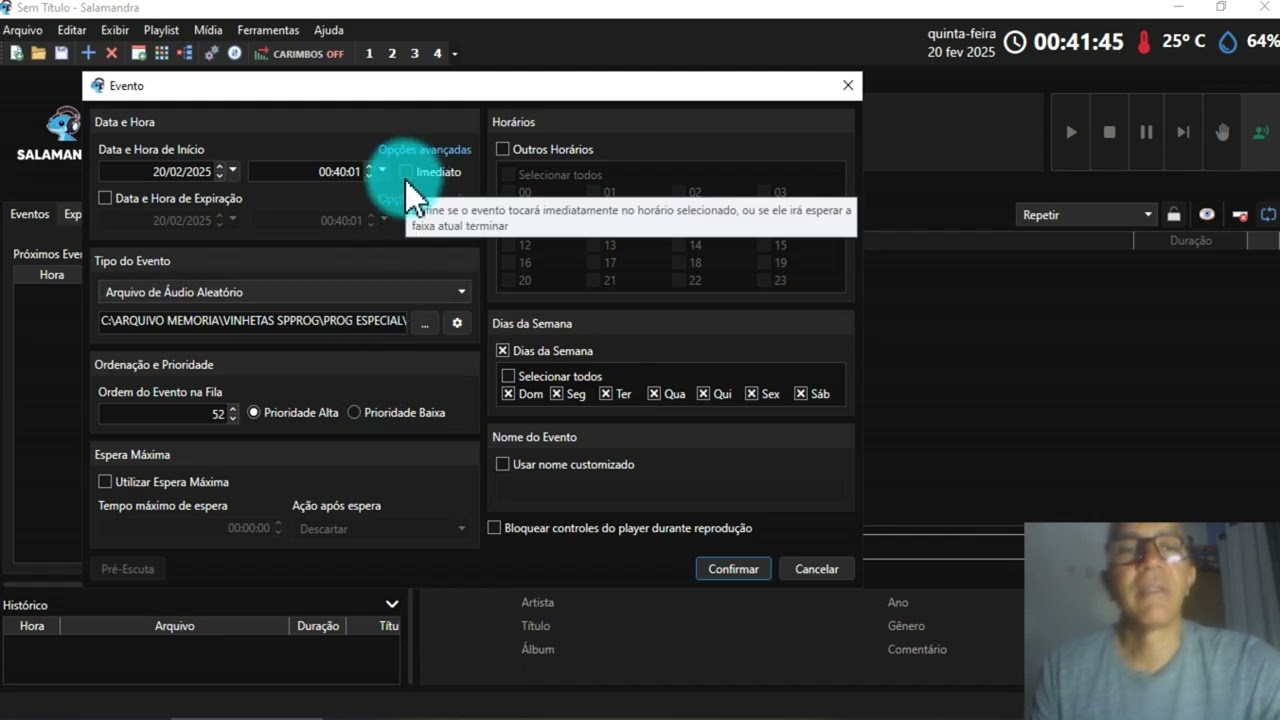Click the Confirmar button
This screenshot has width=1280, height=720.
tap(733, 569)
